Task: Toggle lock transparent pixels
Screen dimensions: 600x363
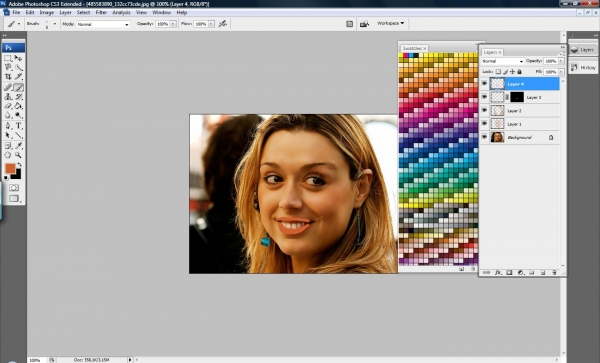Action: click(x=498, y=72)
